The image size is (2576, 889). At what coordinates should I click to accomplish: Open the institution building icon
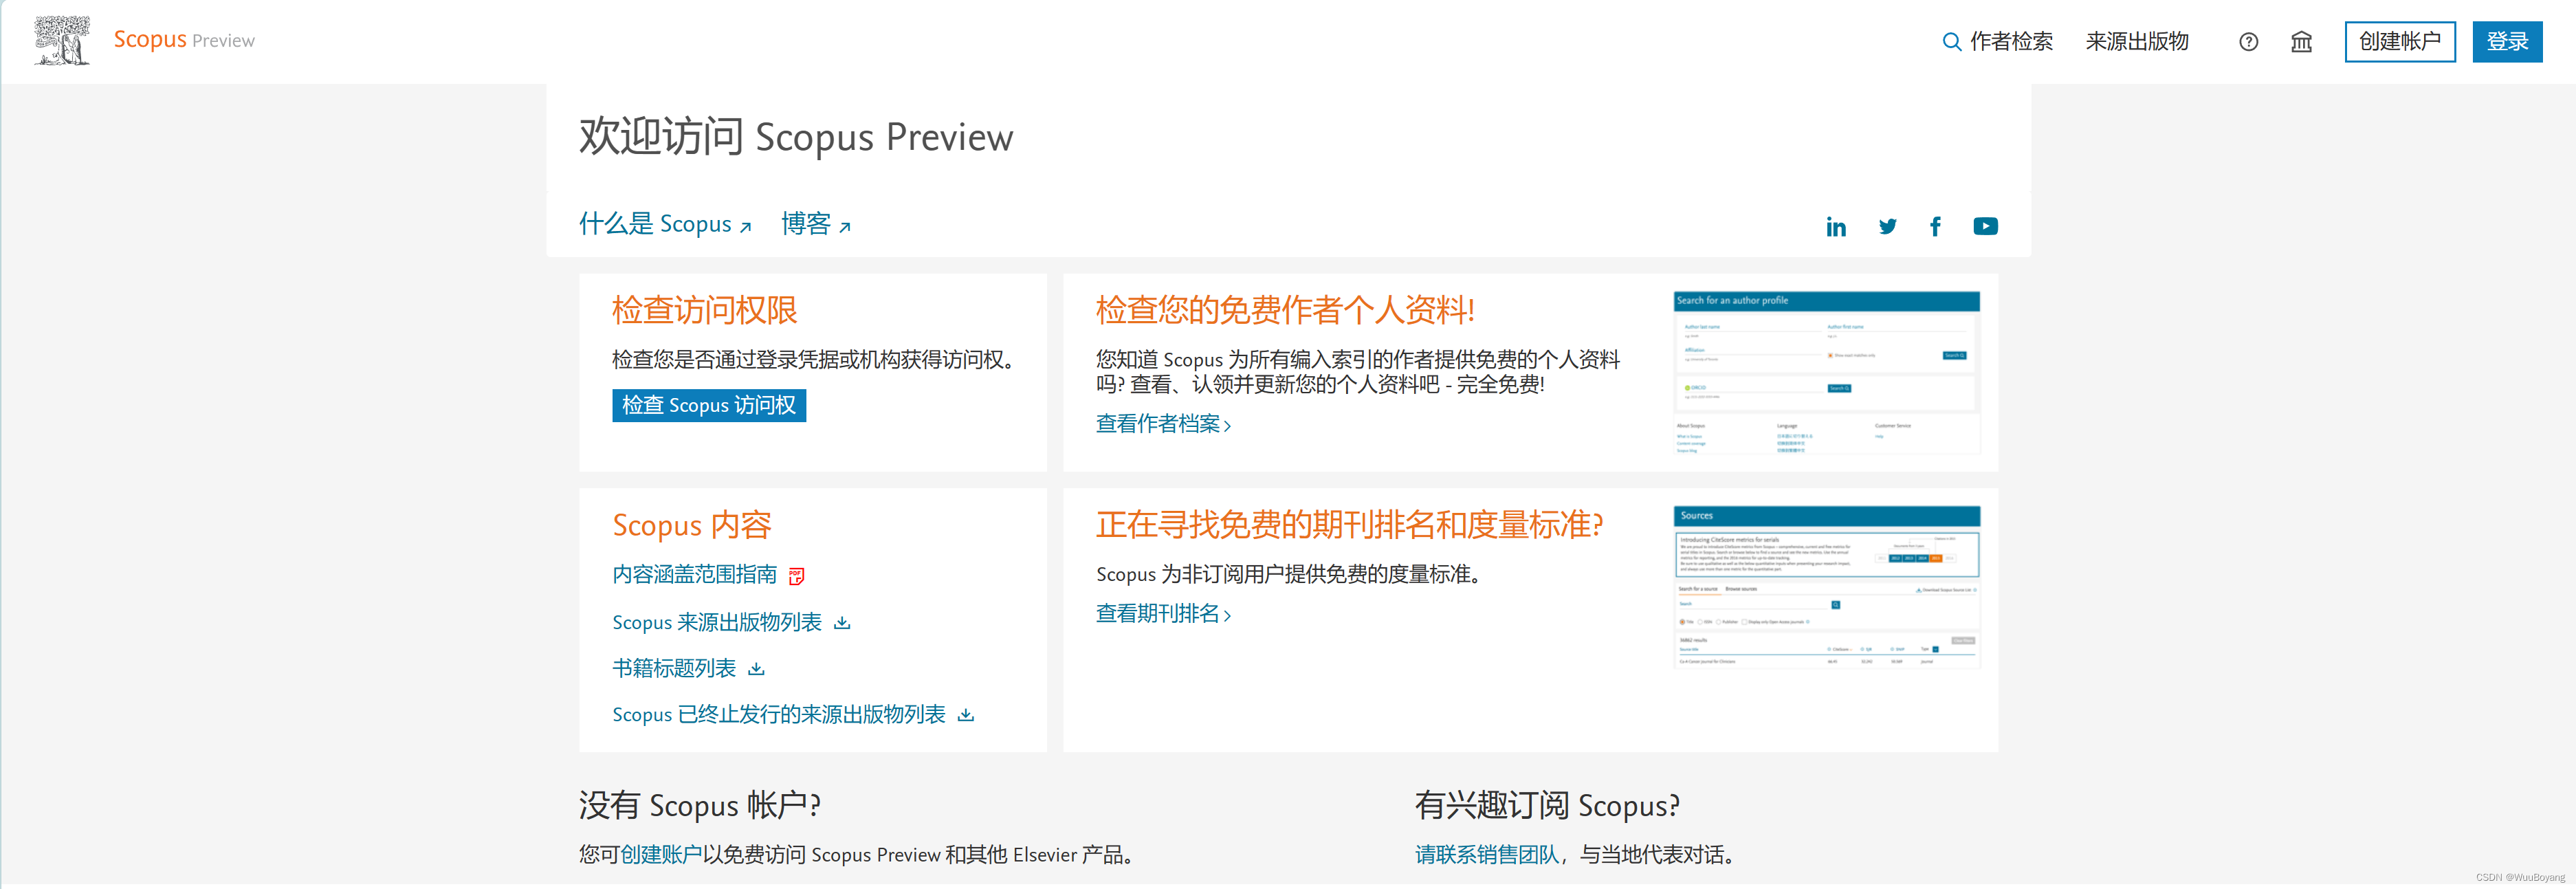coord(2301,42)
